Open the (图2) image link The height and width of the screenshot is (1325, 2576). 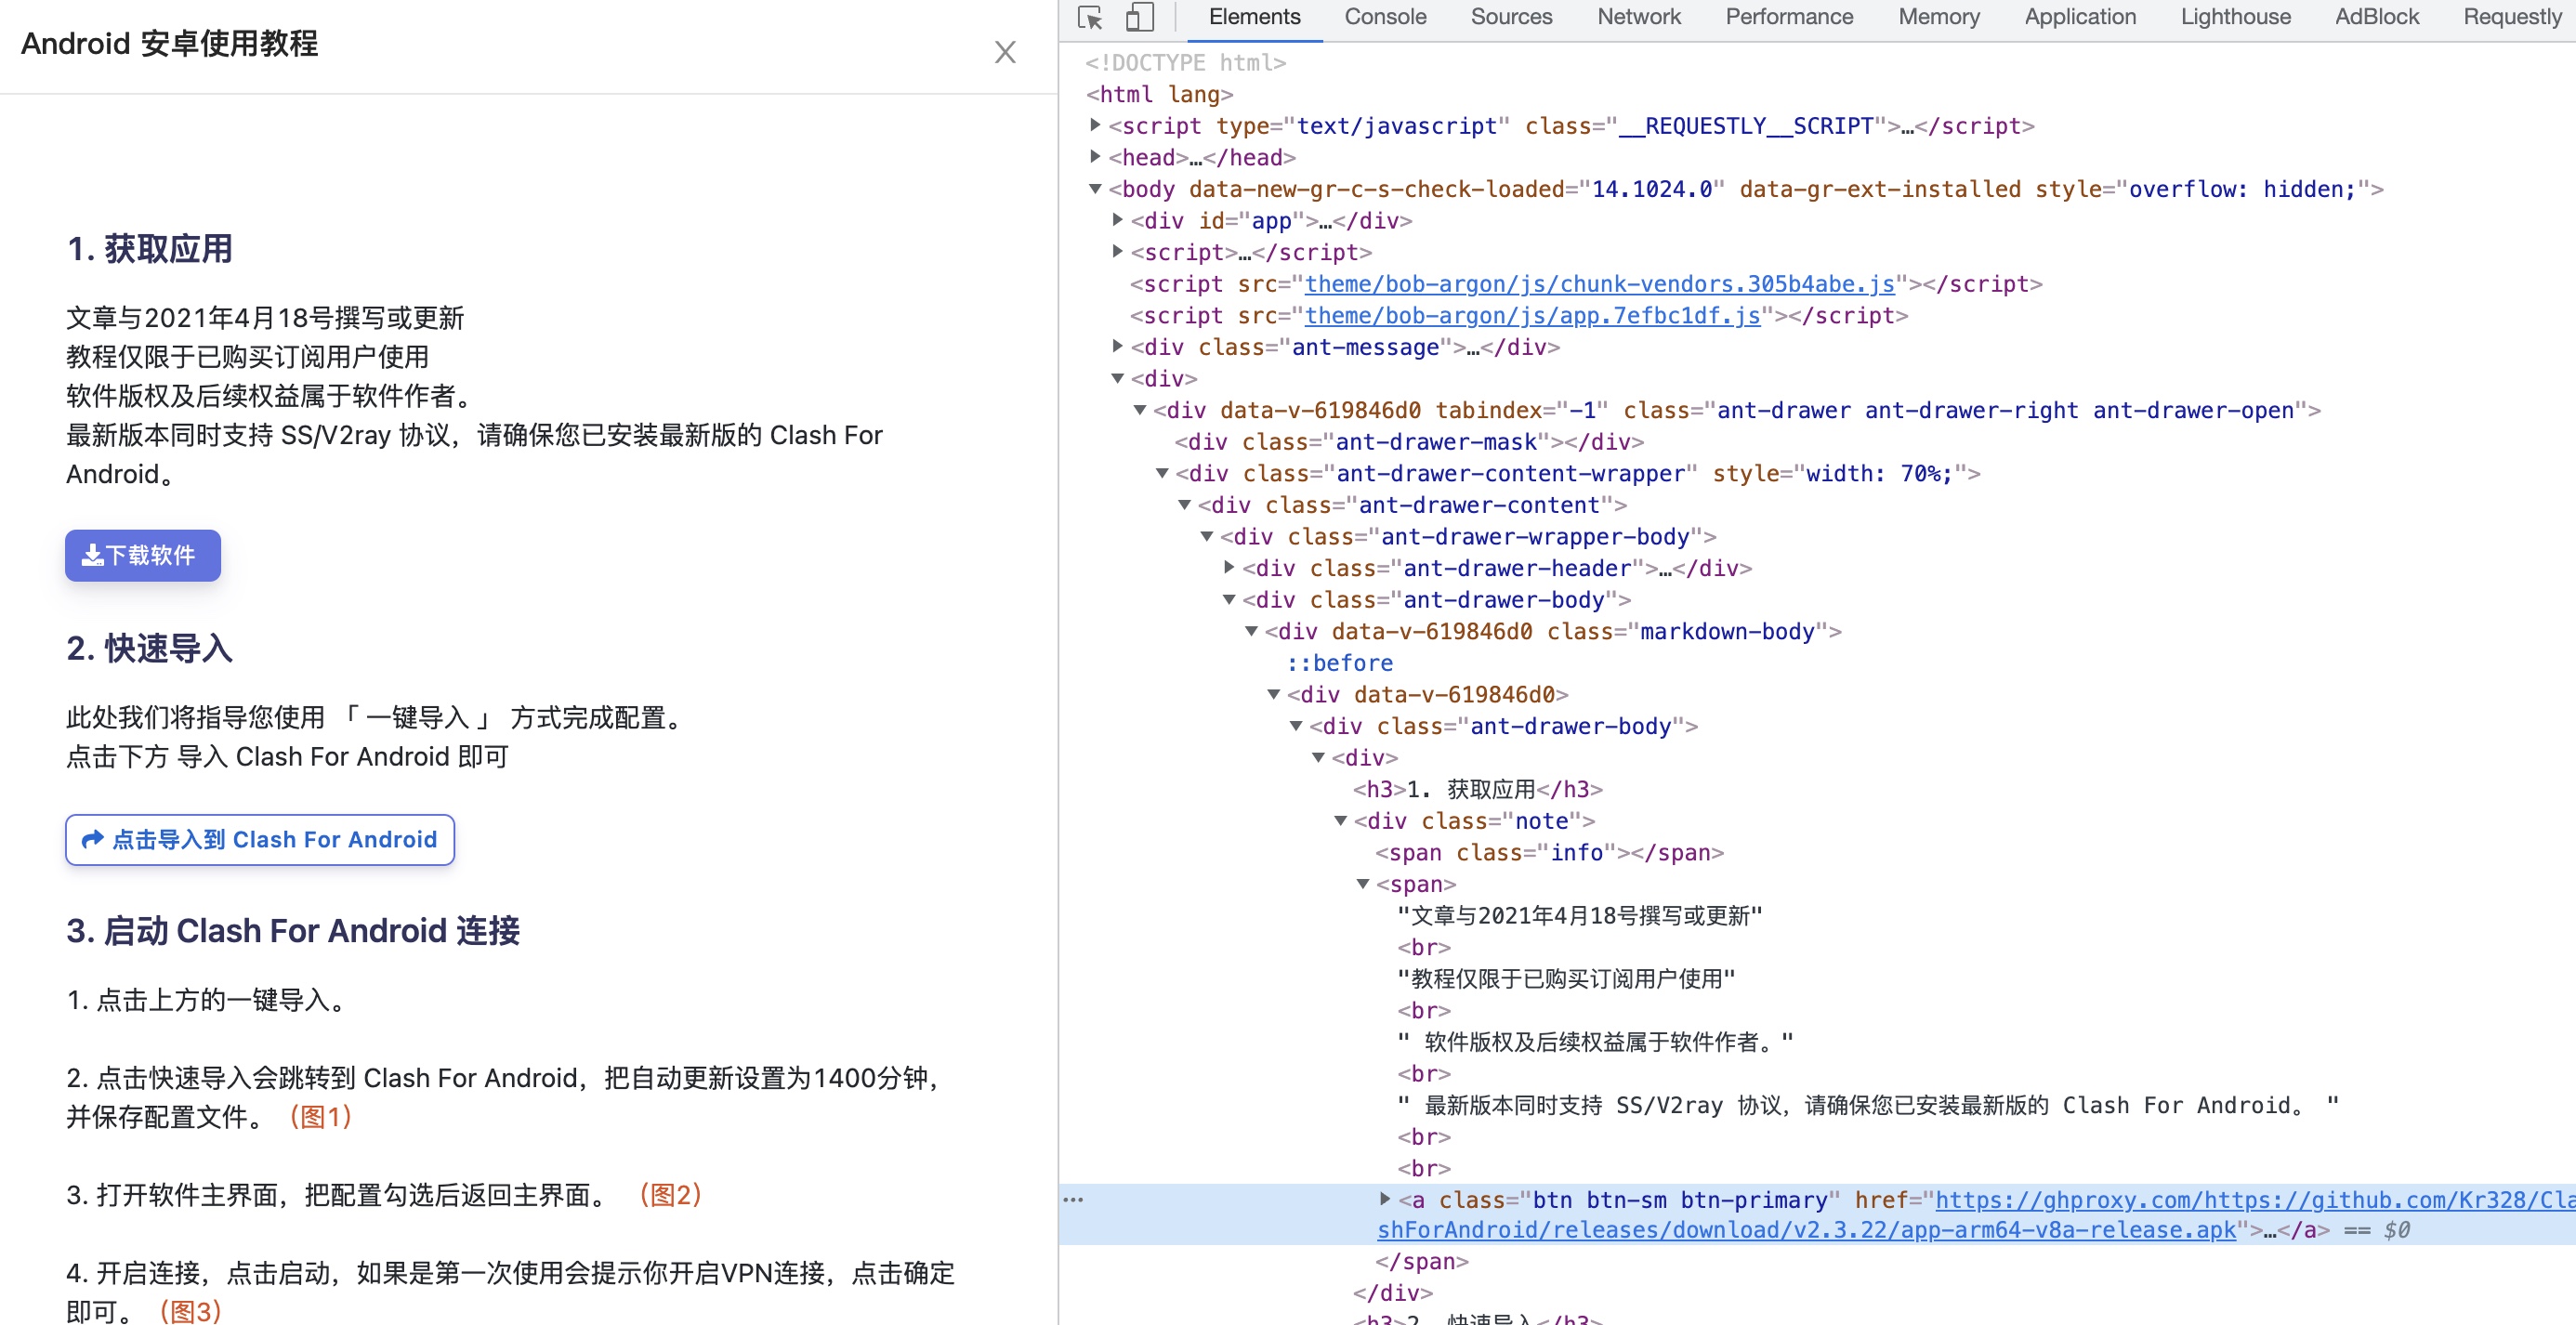(670, 1195)
